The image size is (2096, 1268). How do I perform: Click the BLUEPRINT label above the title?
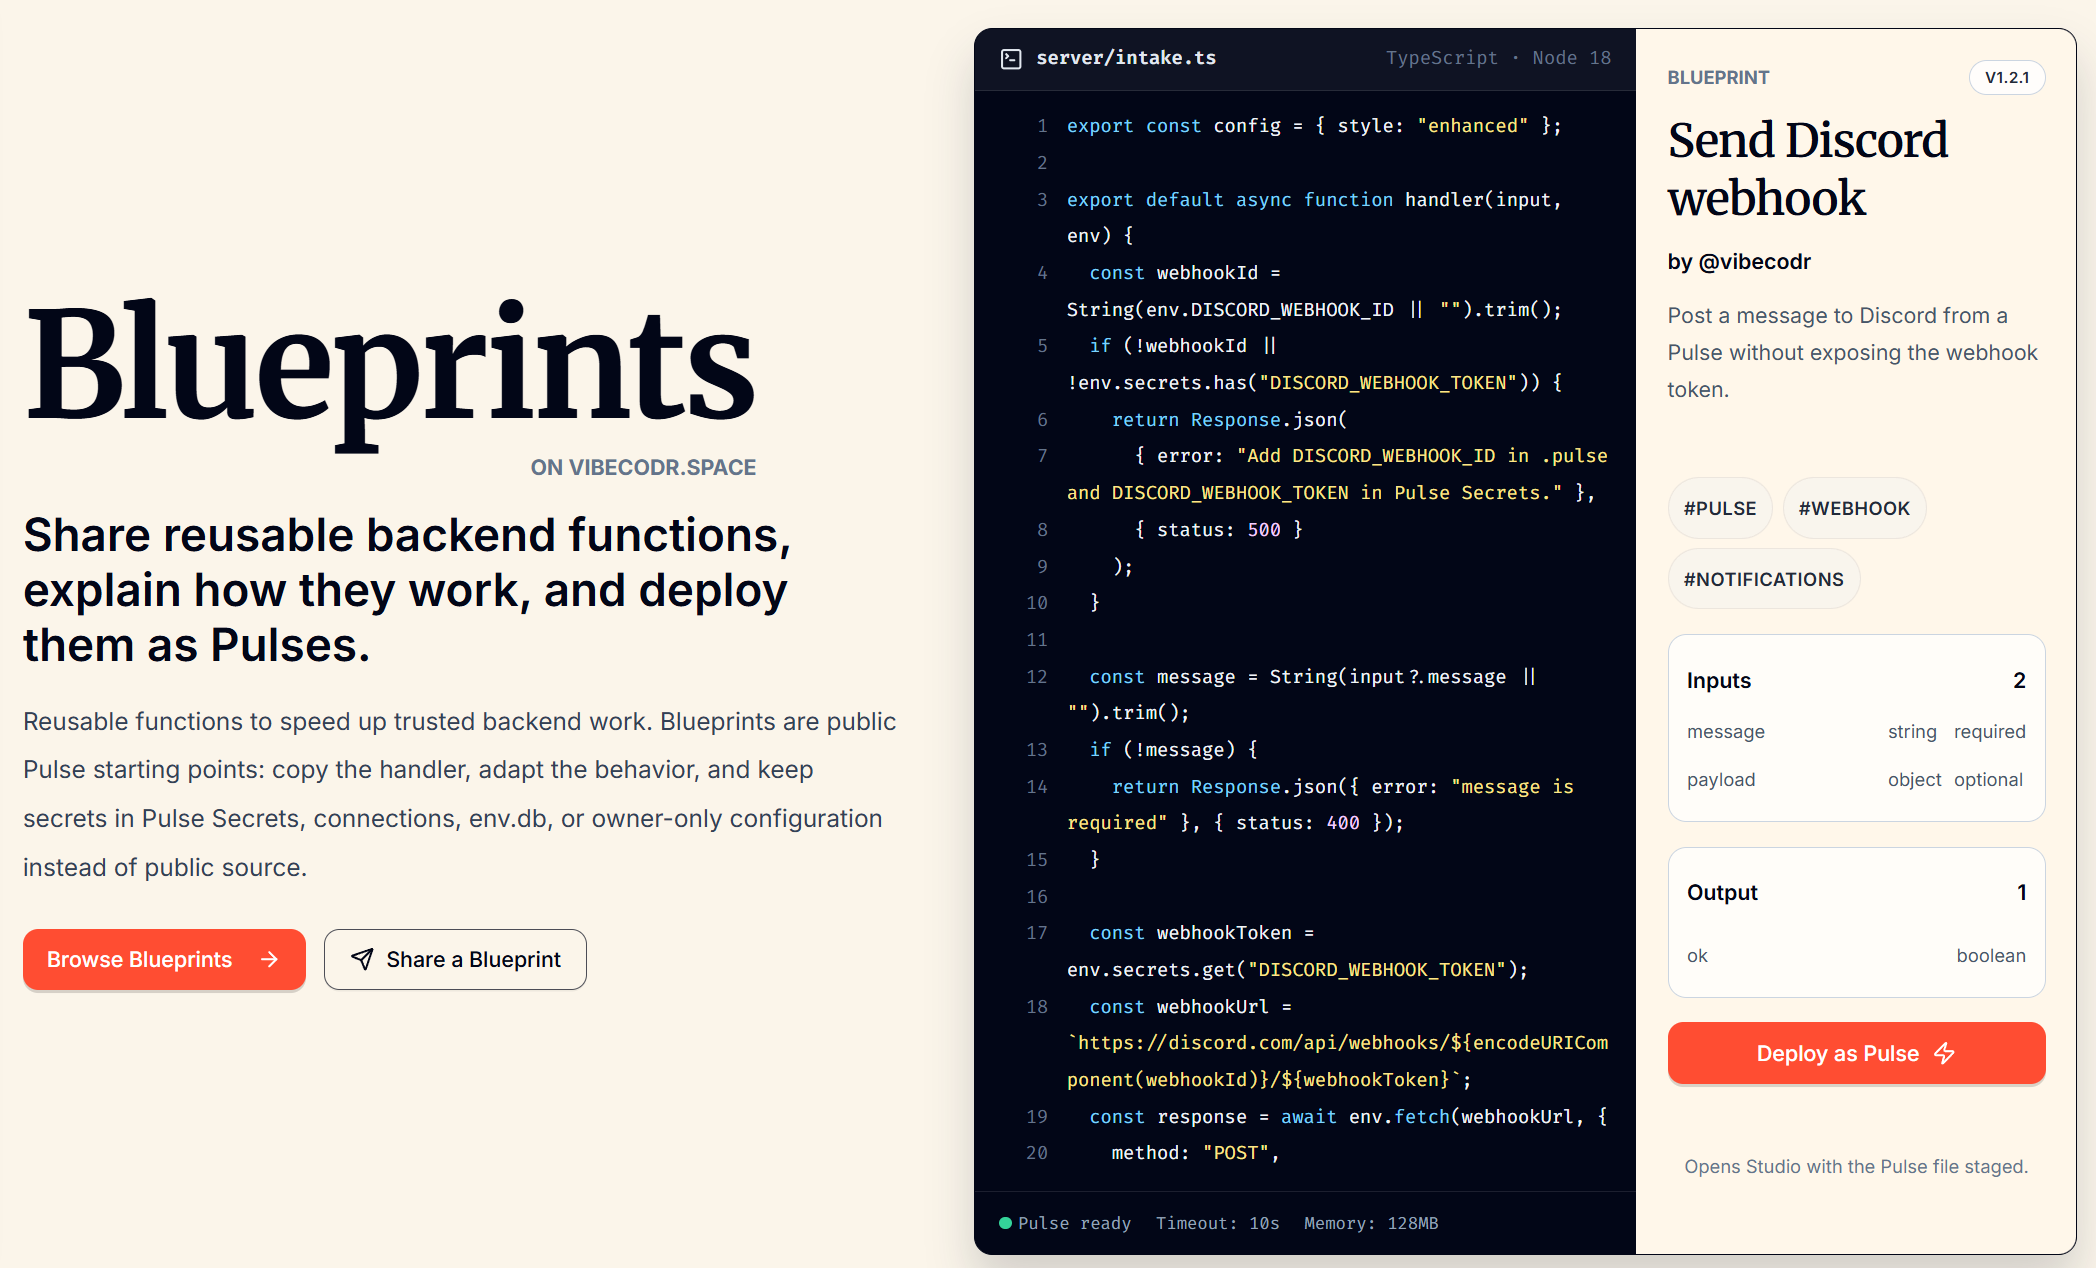[x=1718, y=77]
